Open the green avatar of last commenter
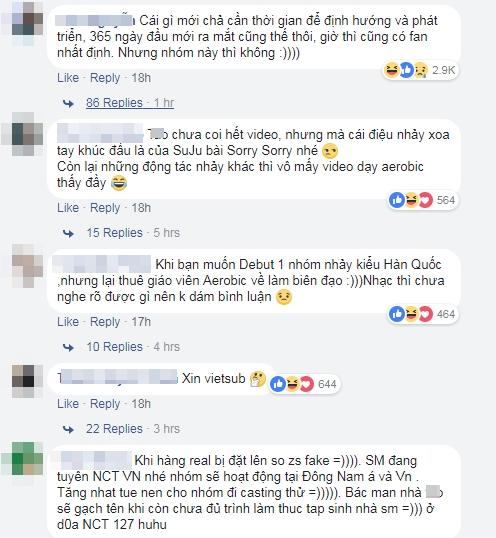This screenshot has height=538, width=496. tap(28, 459)
